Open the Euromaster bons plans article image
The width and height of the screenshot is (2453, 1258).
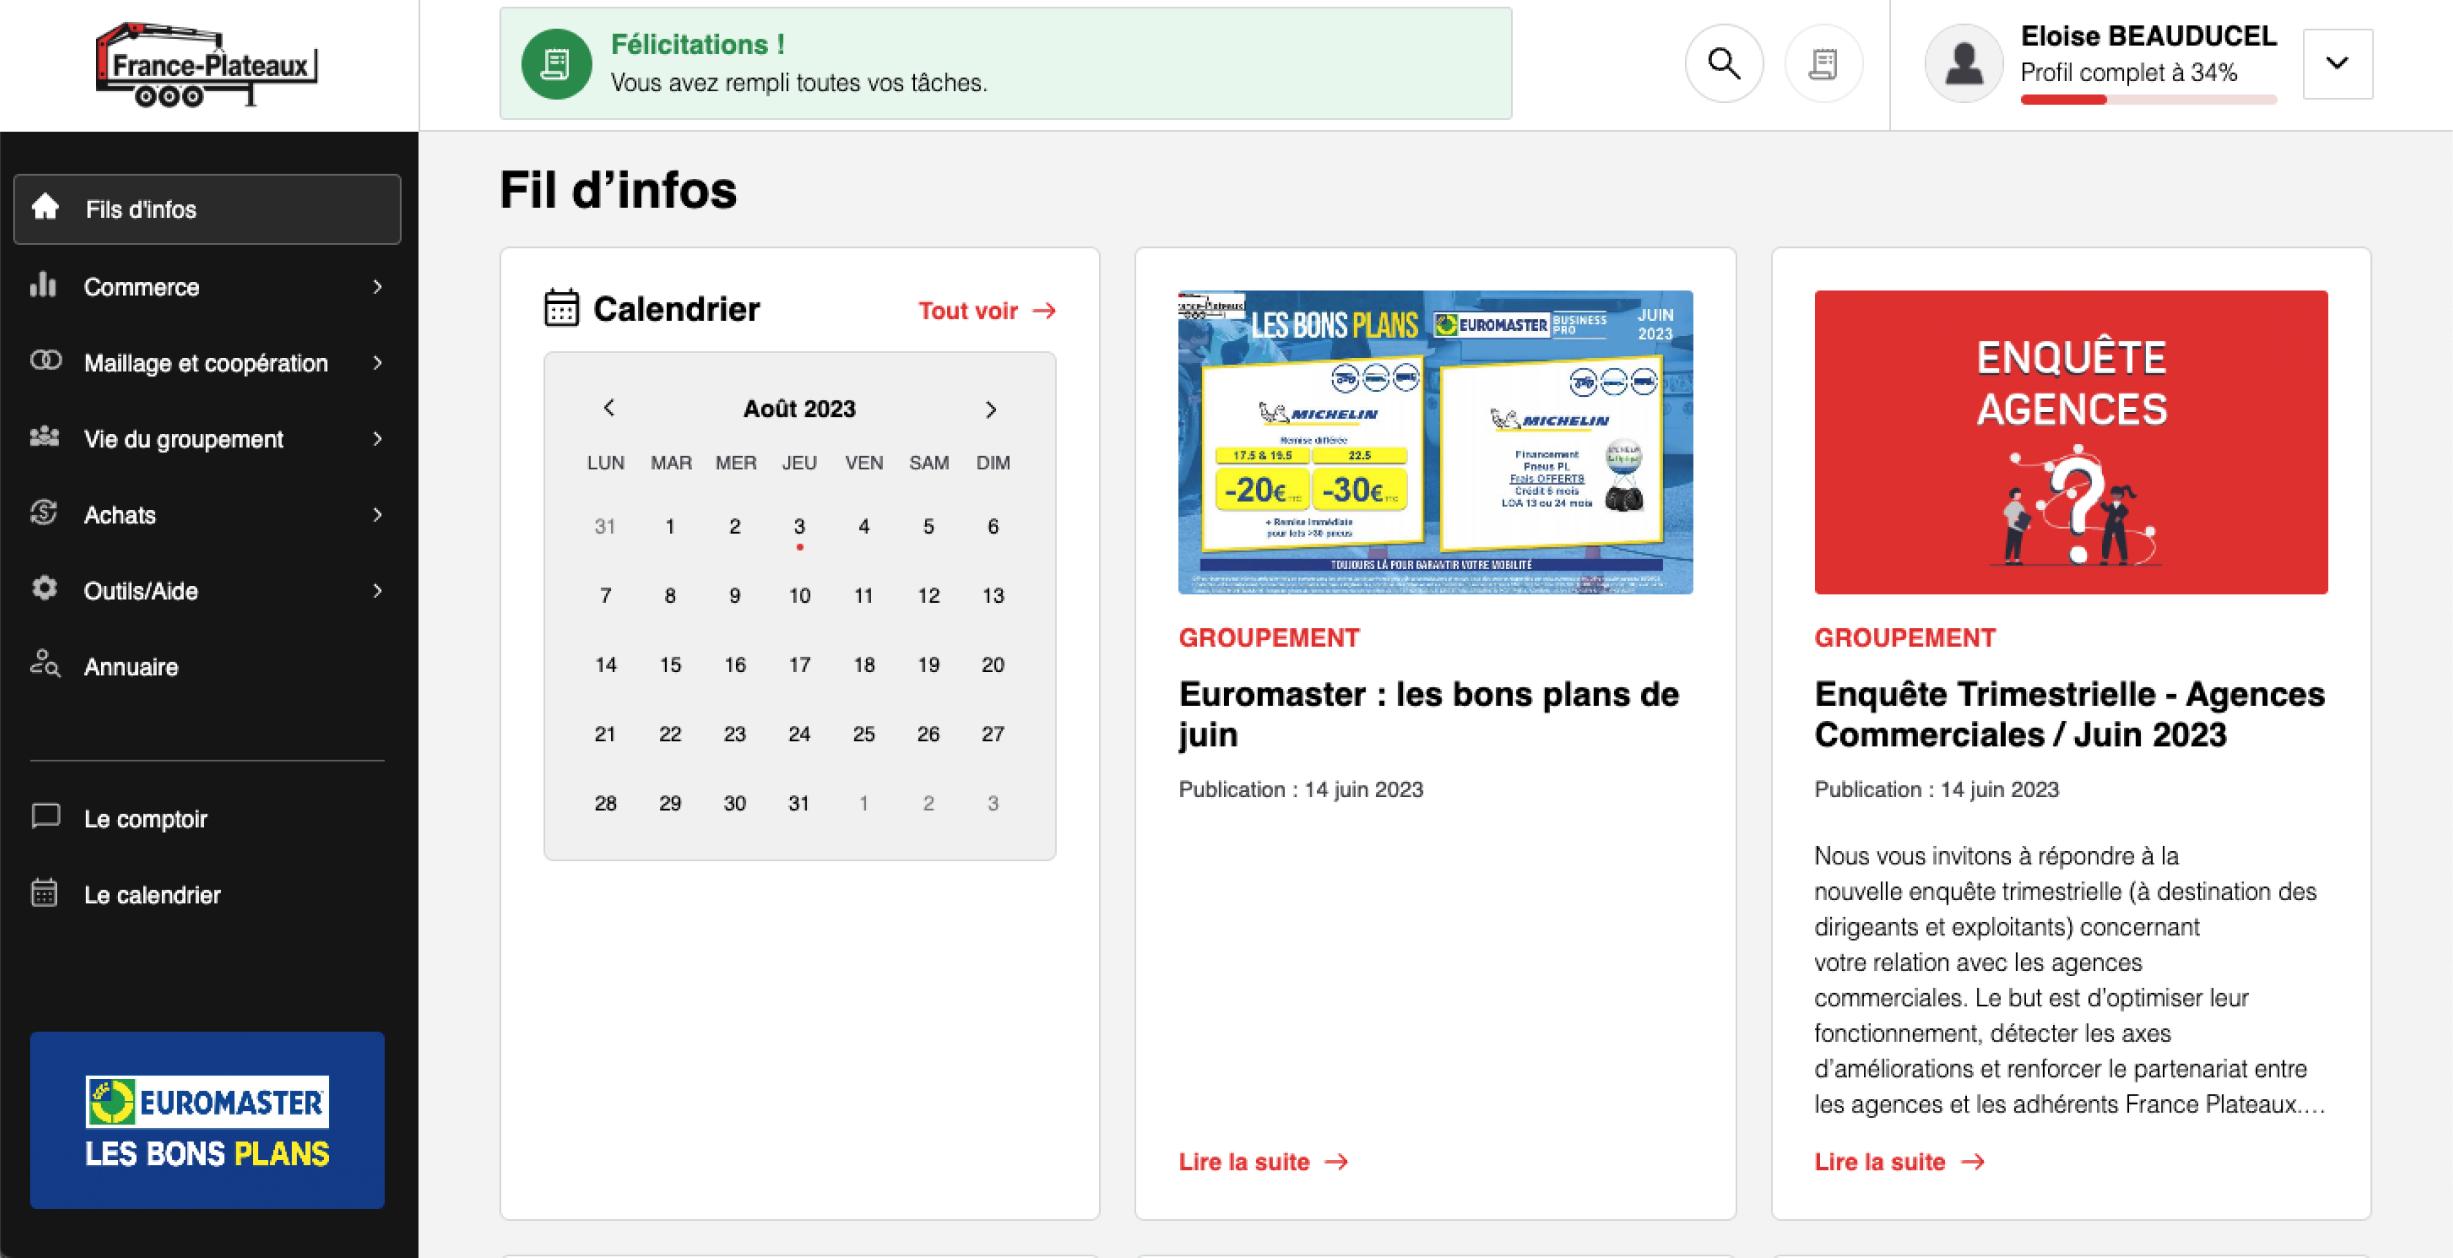[1435, 442]
